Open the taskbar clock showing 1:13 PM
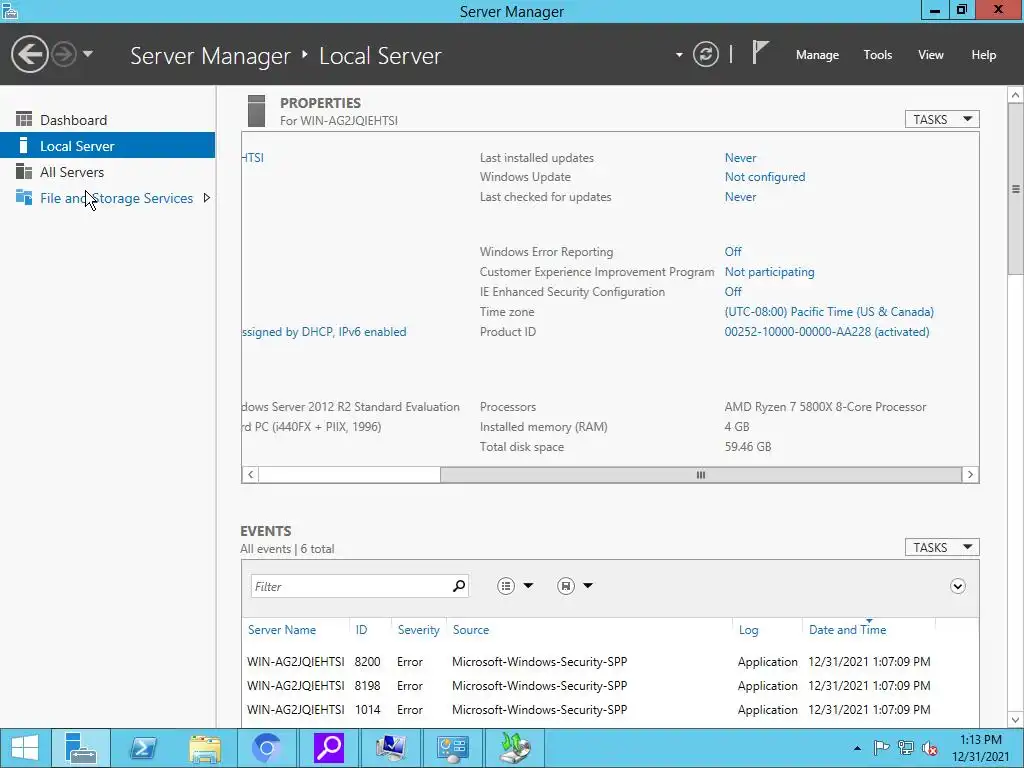The image size is (1024, 768). [980, 748]
